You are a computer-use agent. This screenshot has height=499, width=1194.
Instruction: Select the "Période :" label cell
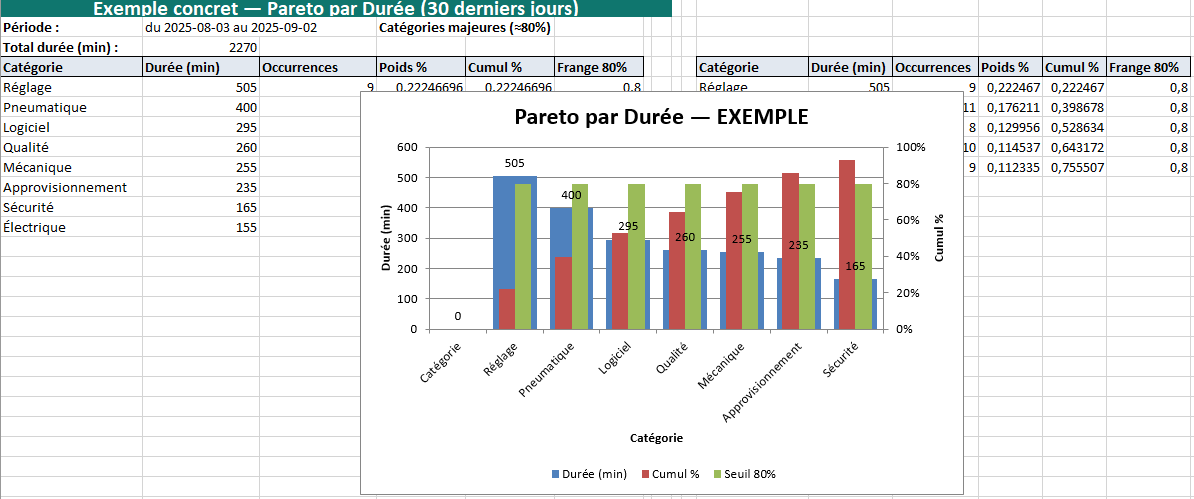(x=71, y=27)
